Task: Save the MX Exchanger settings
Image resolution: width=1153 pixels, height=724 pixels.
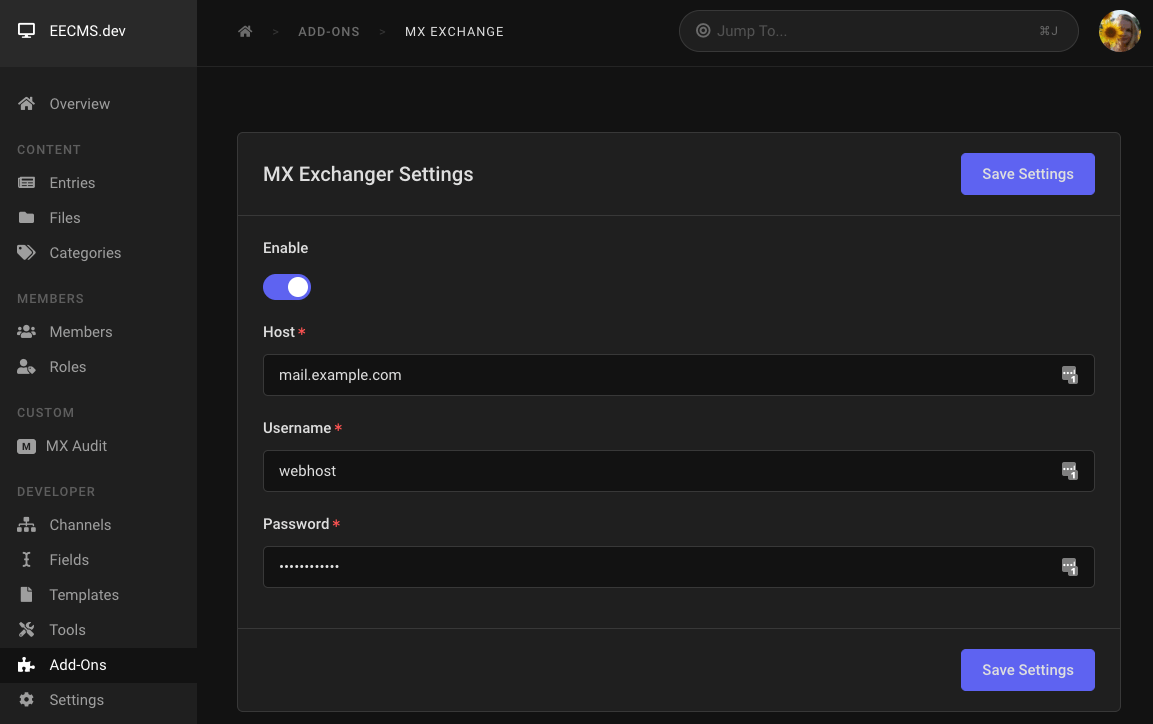Action: tap(1027, 173)
